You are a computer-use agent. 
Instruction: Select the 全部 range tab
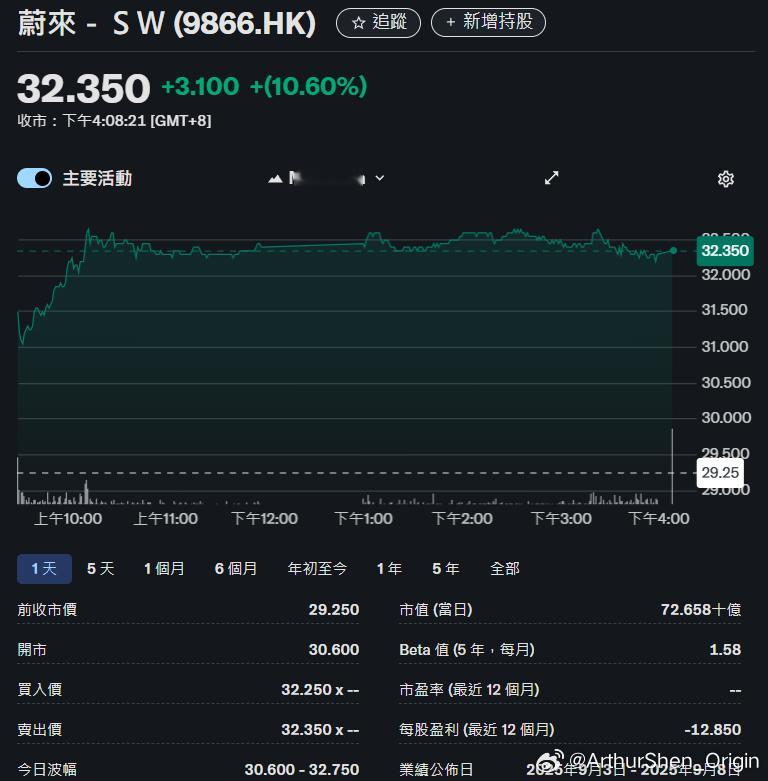point(505,568)
